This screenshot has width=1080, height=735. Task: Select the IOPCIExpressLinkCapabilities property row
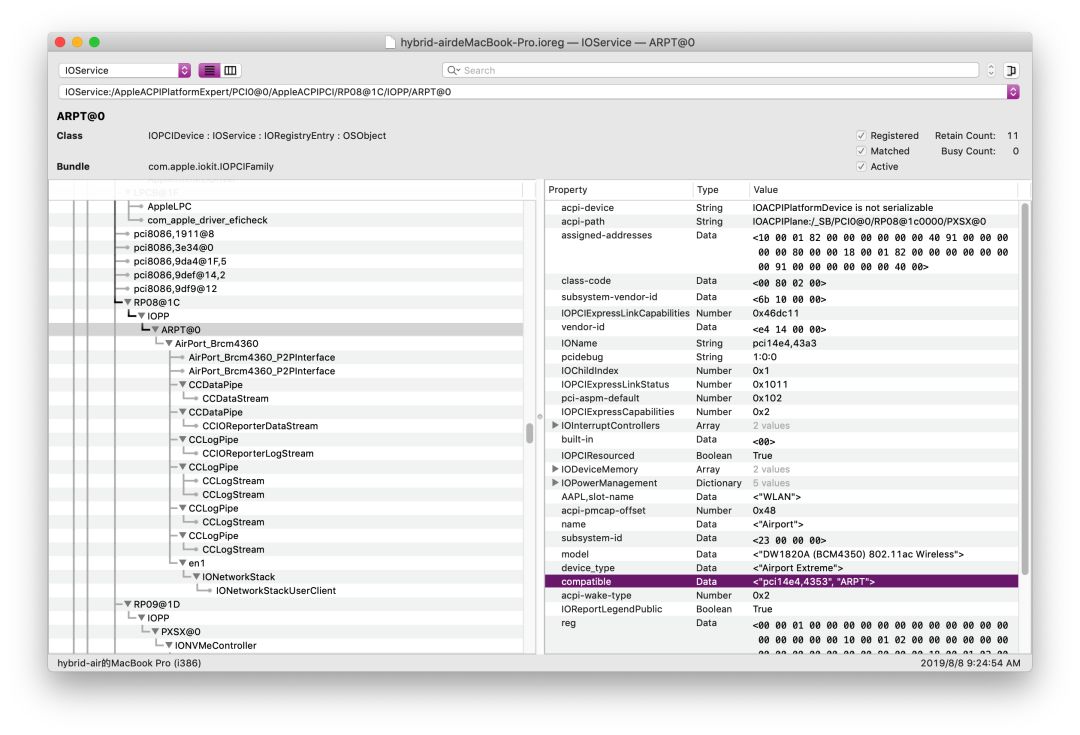pyautogui.click(x=782, y=313)
